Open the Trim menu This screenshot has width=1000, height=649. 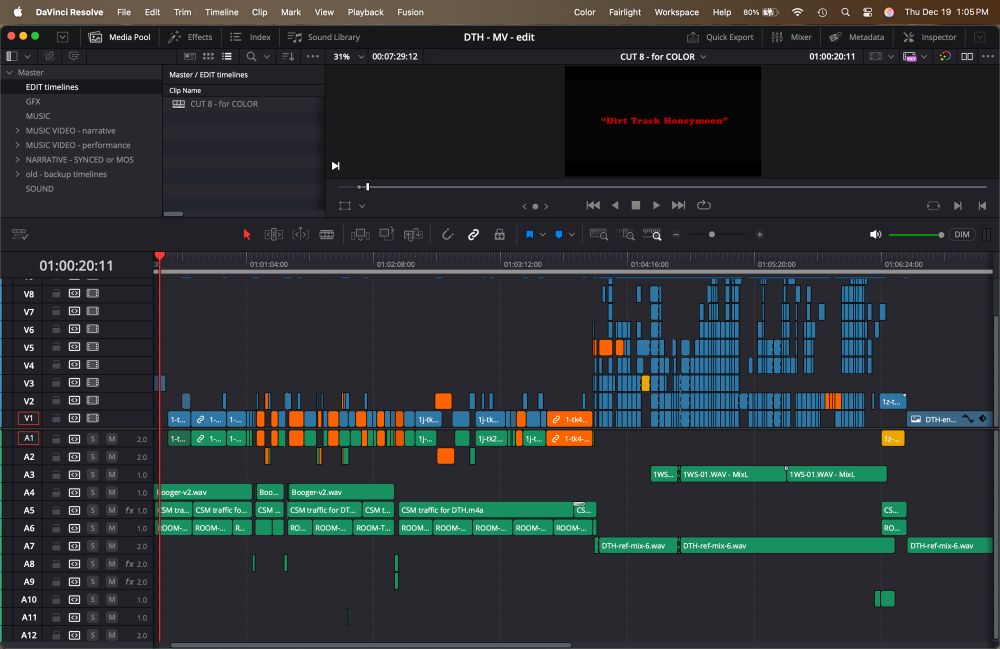click(x=182, y=12)
